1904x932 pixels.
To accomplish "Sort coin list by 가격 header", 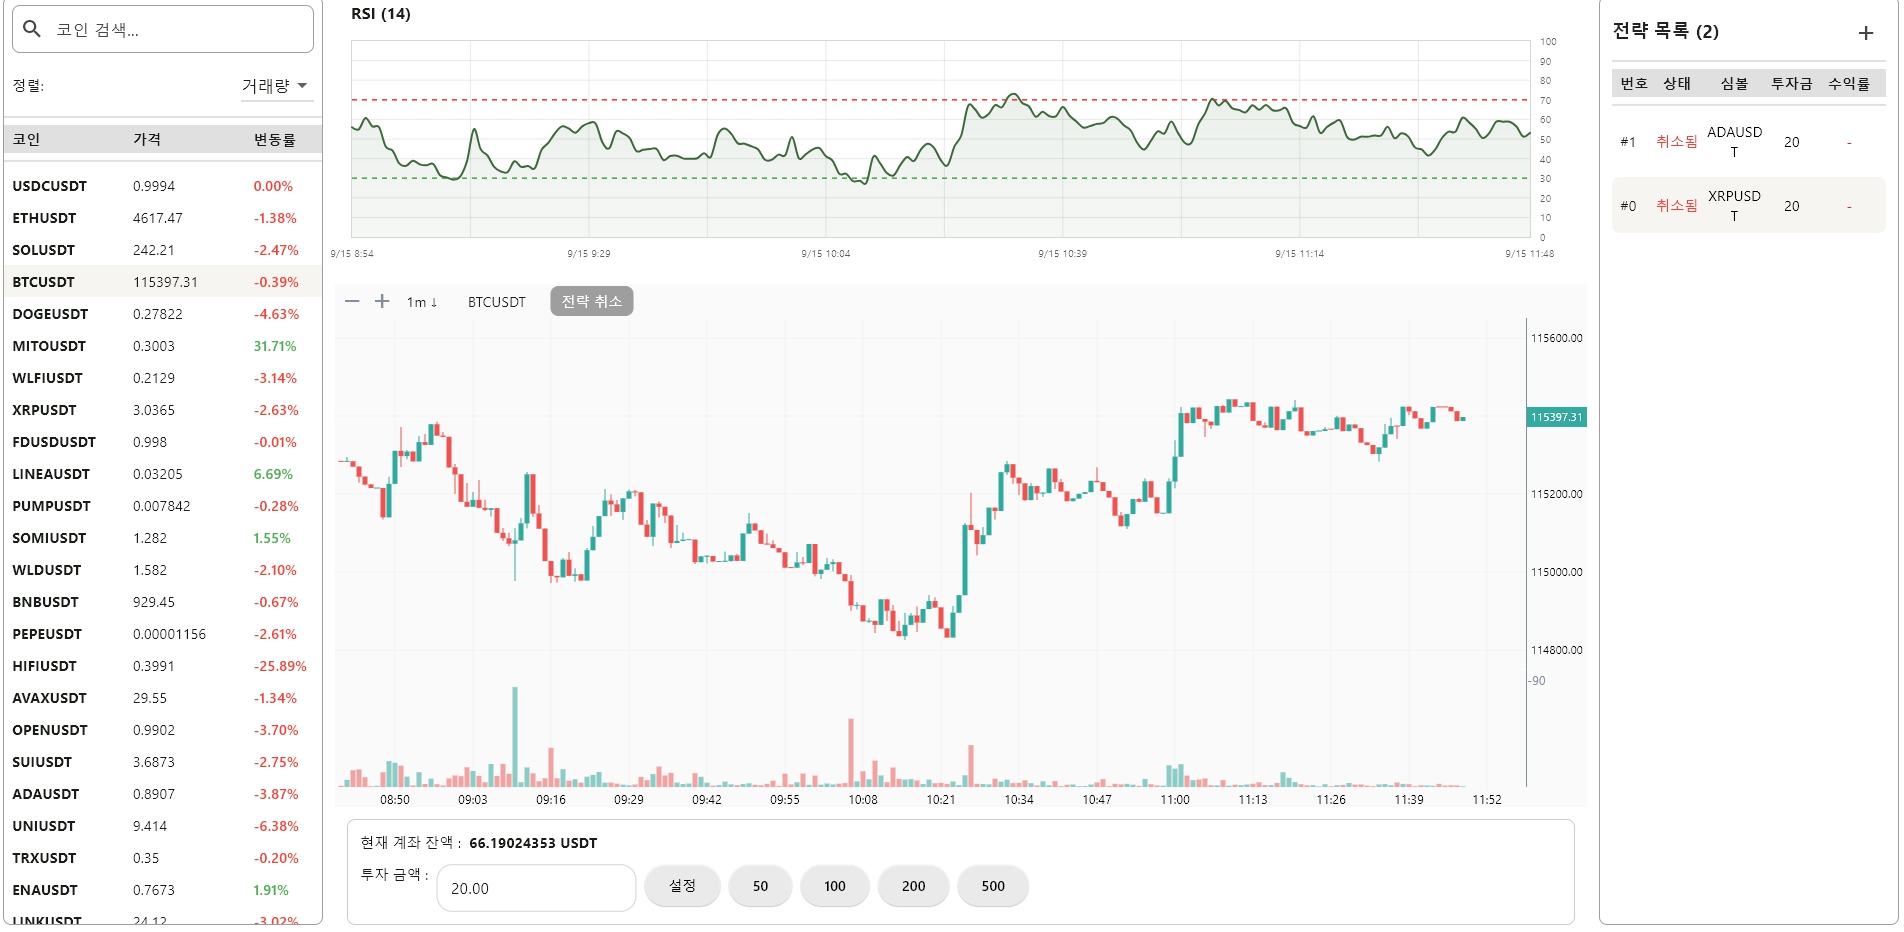I will point(147,140).
